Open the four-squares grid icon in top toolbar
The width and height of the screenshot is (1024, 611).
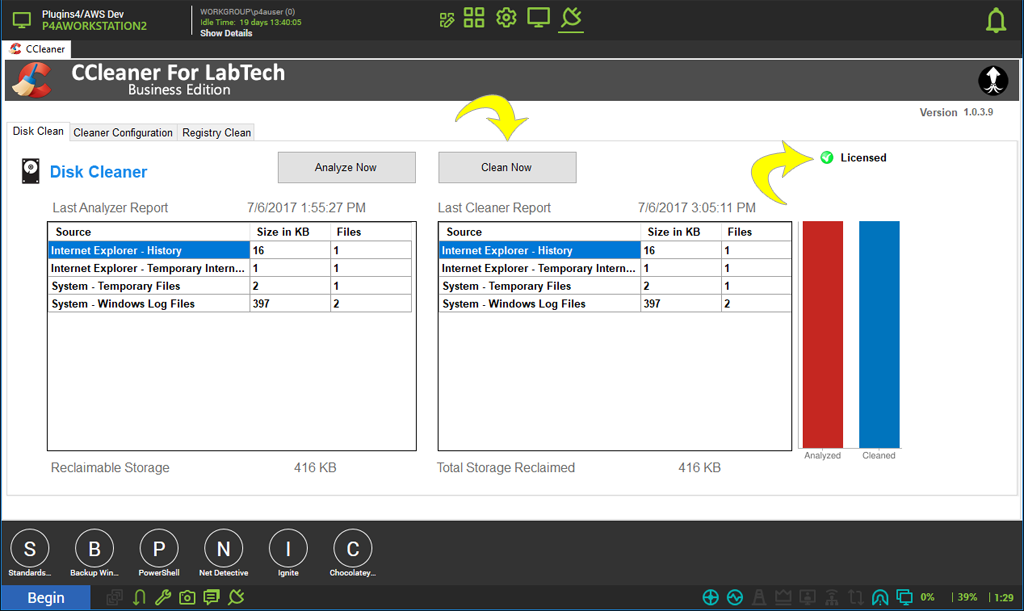pyautogui.click(x=474, y=18)
